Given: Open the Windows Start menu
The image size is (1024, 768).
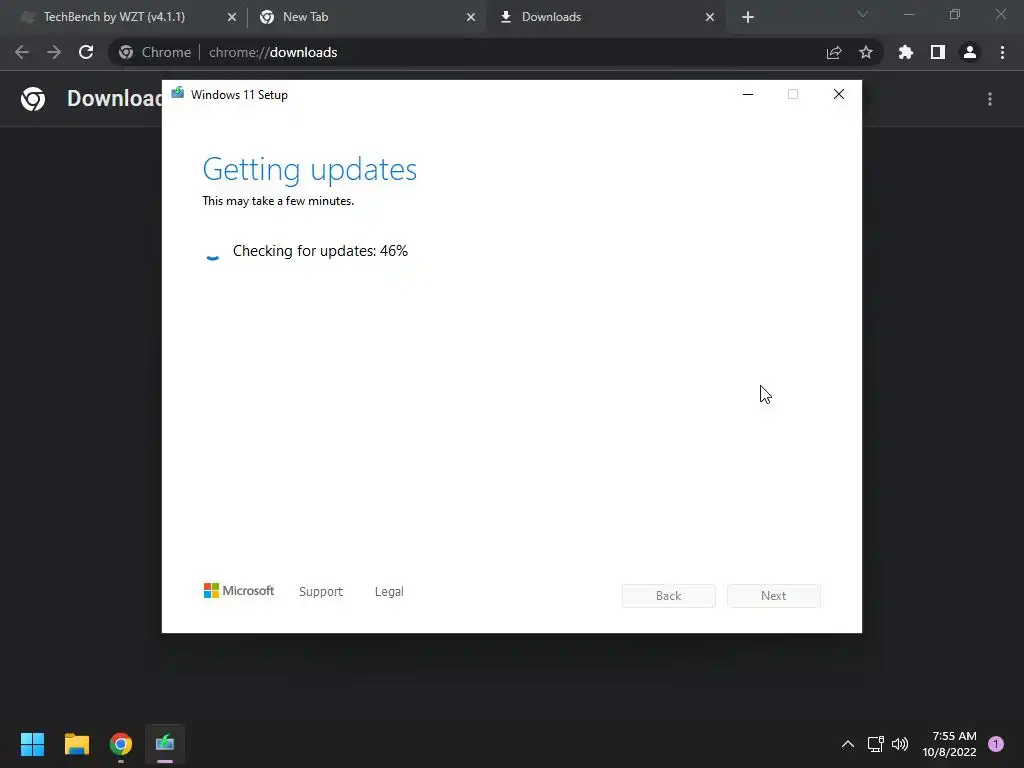Looking at the screenshot, I should tap(32, 744).
